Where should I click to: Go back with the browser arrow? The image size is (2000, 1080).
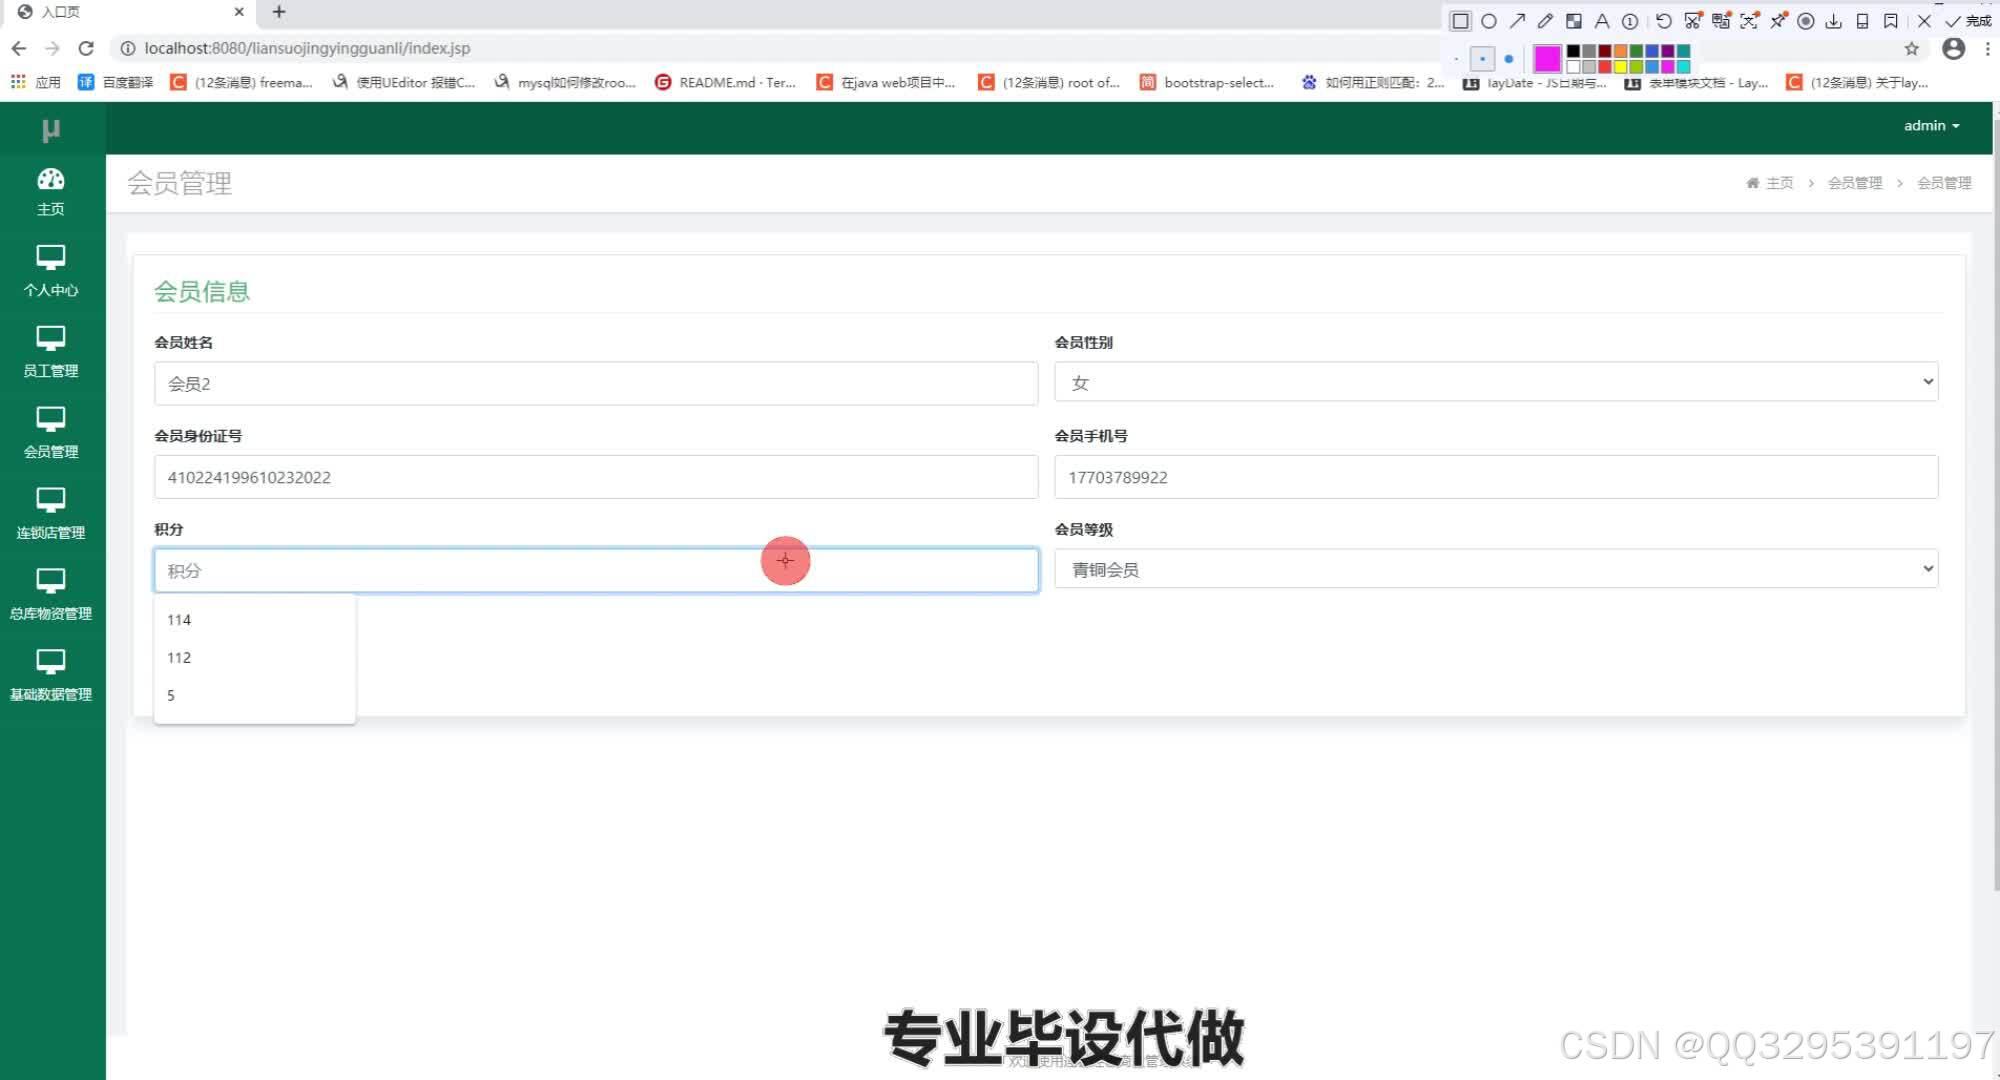(x=19, y=48)
